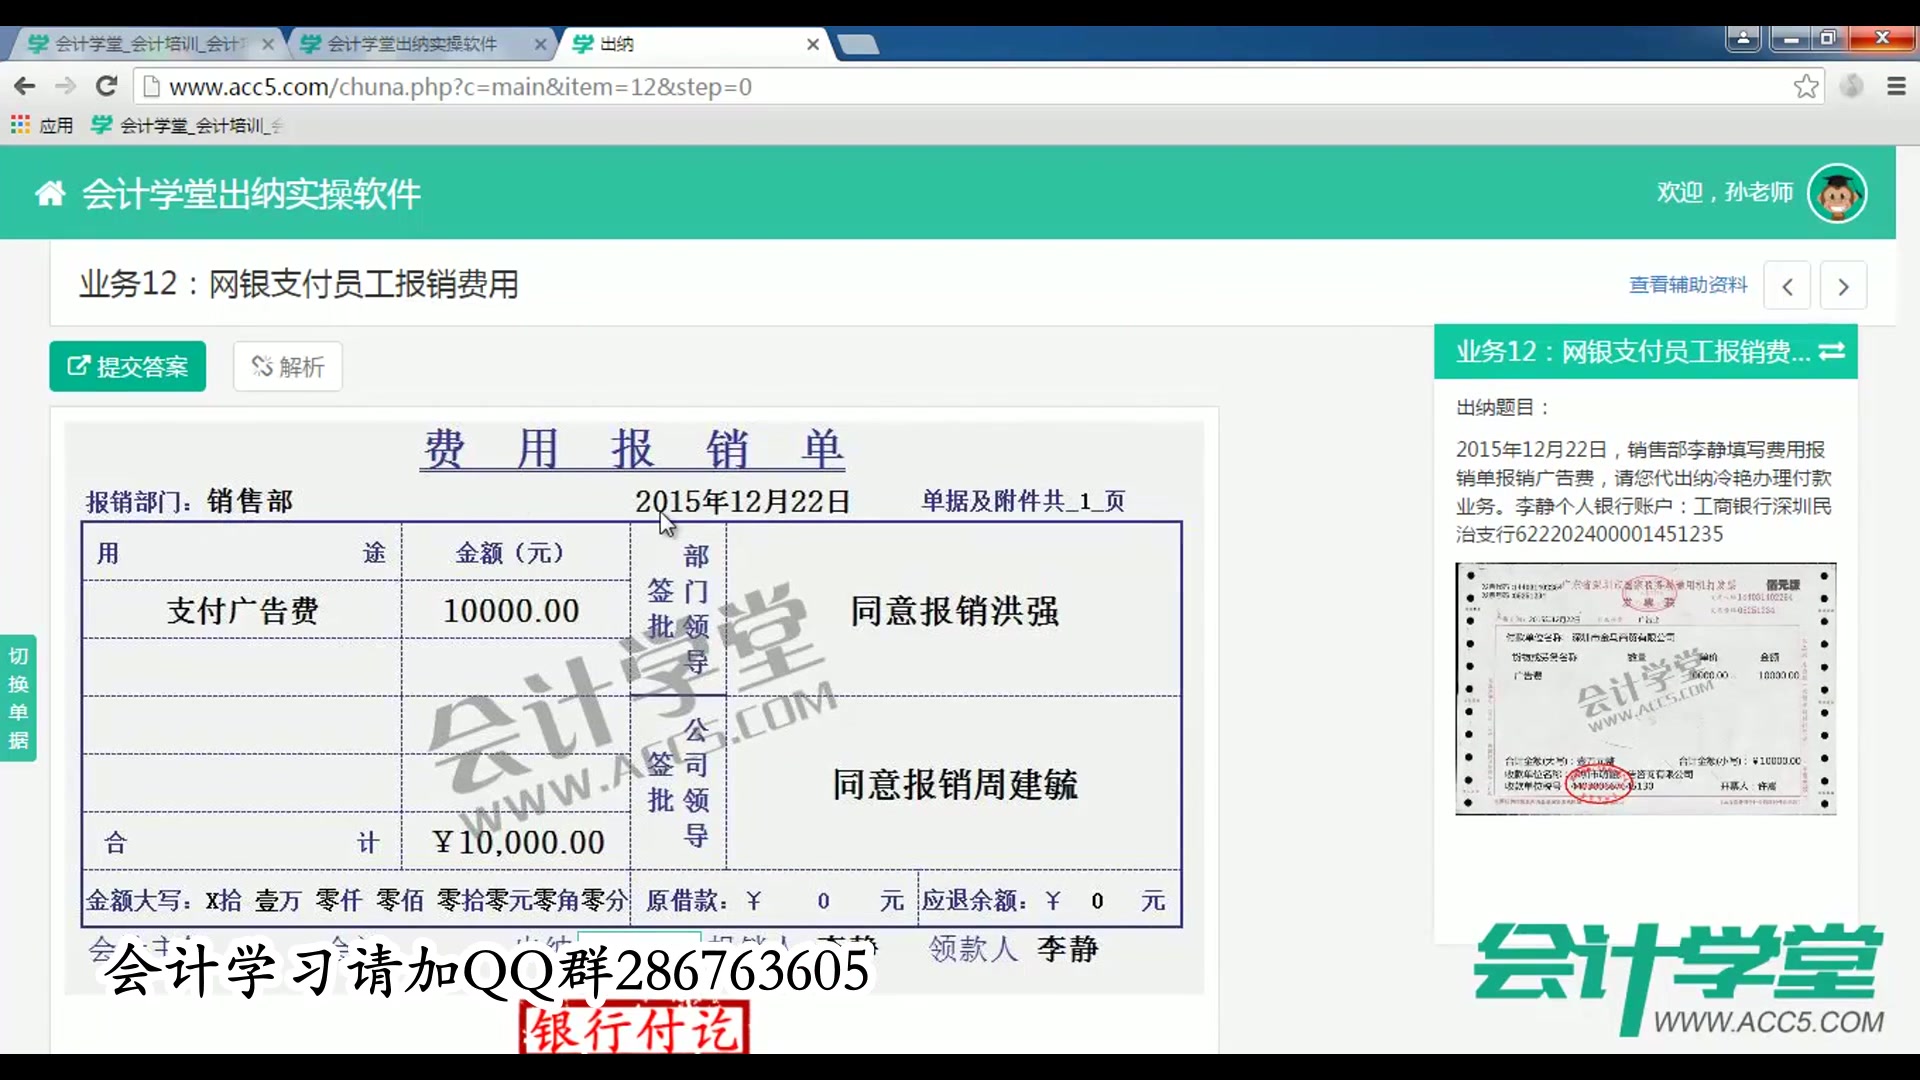The image size is (1920, 1080).
Task: Click the 解析 analysis toggle button
Action: coord(287,366)
